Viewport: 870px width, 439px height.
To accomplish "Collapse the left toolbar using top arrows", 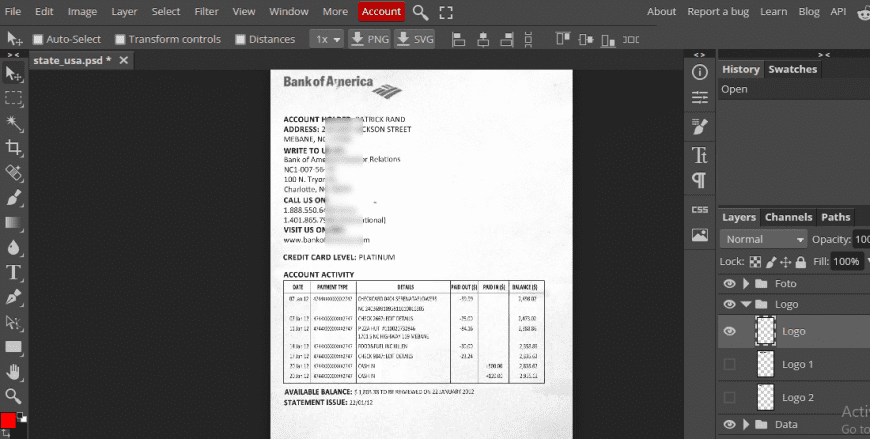I will pyautogui.click(x=13, y=54).
